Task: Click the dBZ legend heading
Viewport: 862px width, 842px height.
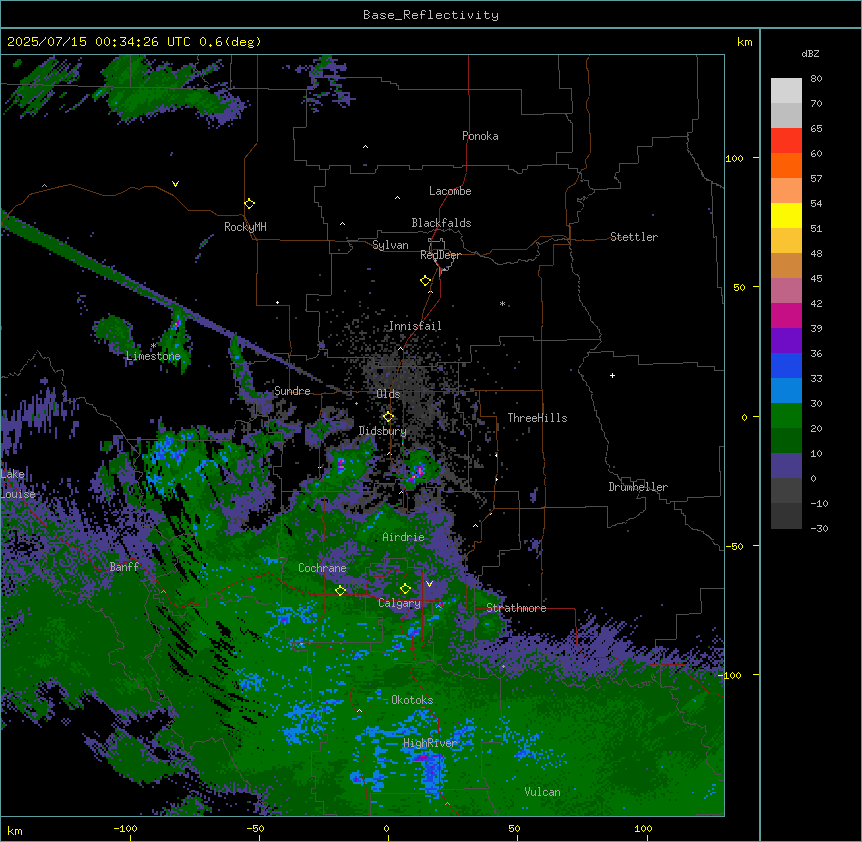Action: coord(810,54)
